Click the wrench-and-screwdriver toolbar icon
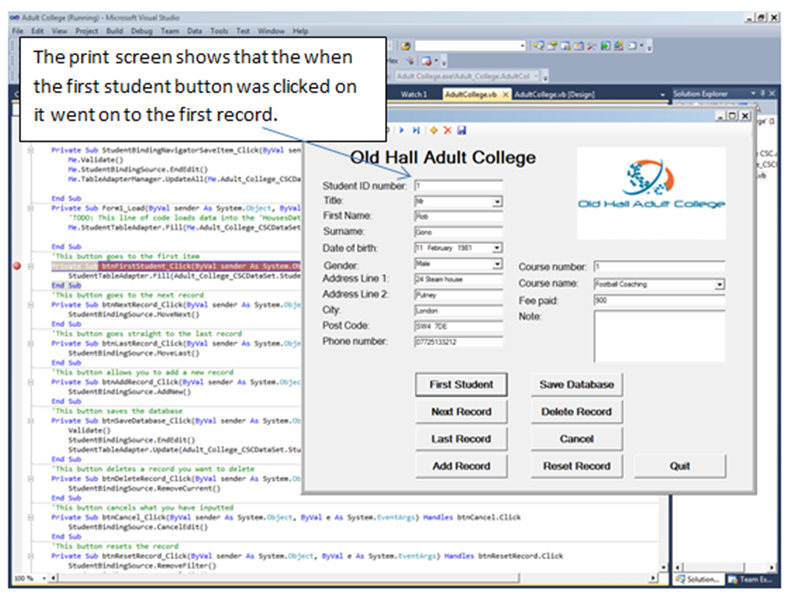 (x=592, y=46)
